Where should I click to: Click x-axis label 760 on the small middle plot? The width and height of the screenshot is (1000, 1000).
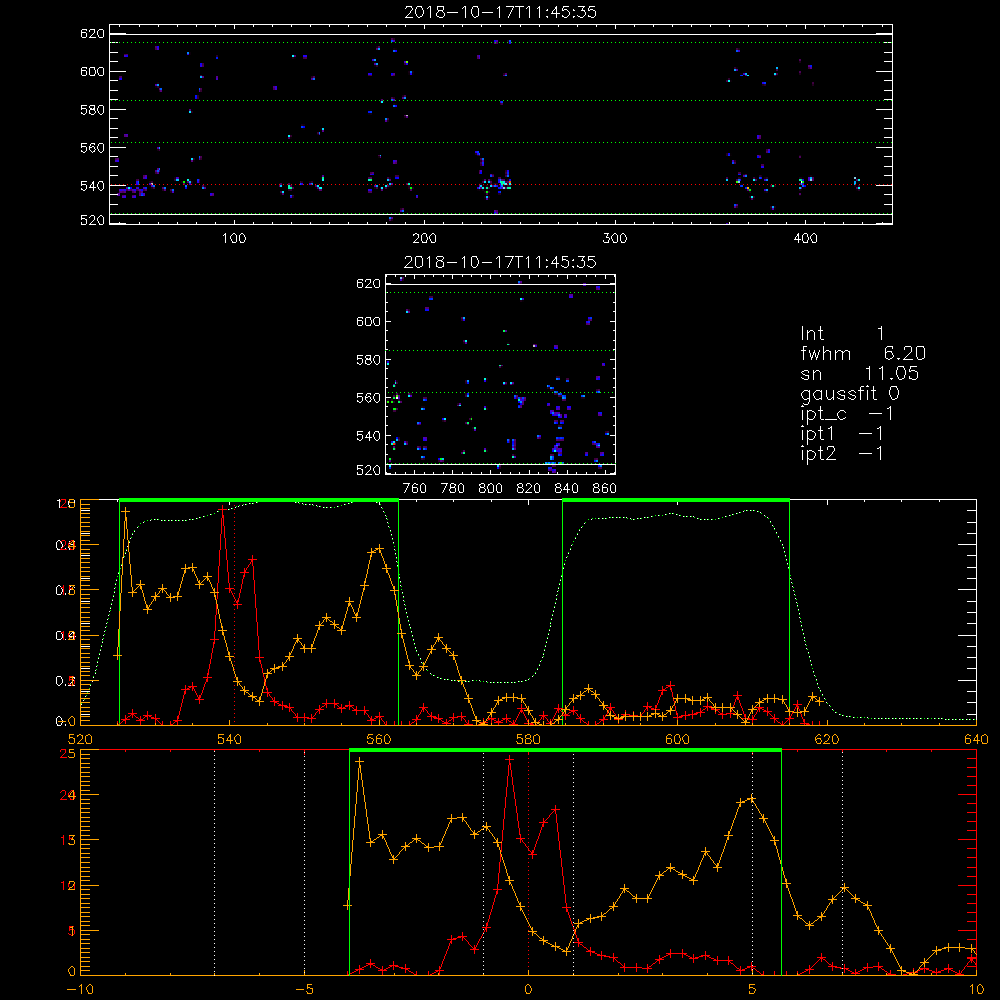[x=415, y=489]
